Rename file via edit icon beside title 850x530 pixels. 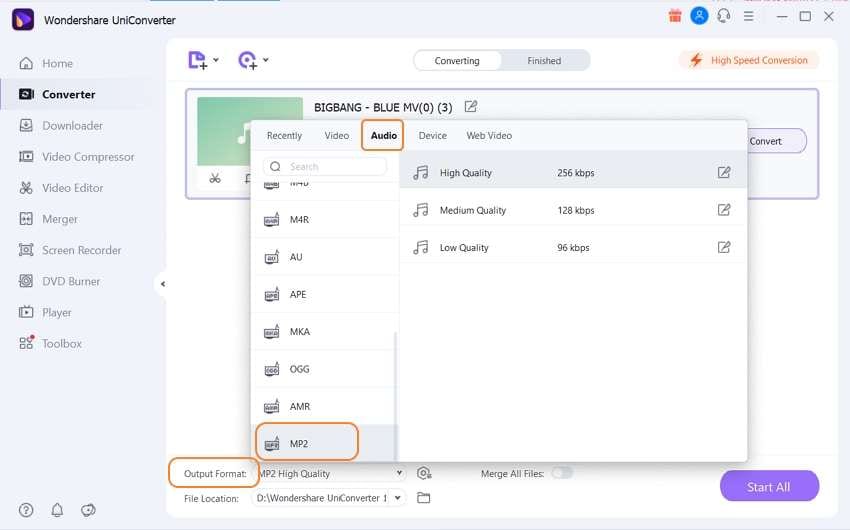tap(471, 107)
